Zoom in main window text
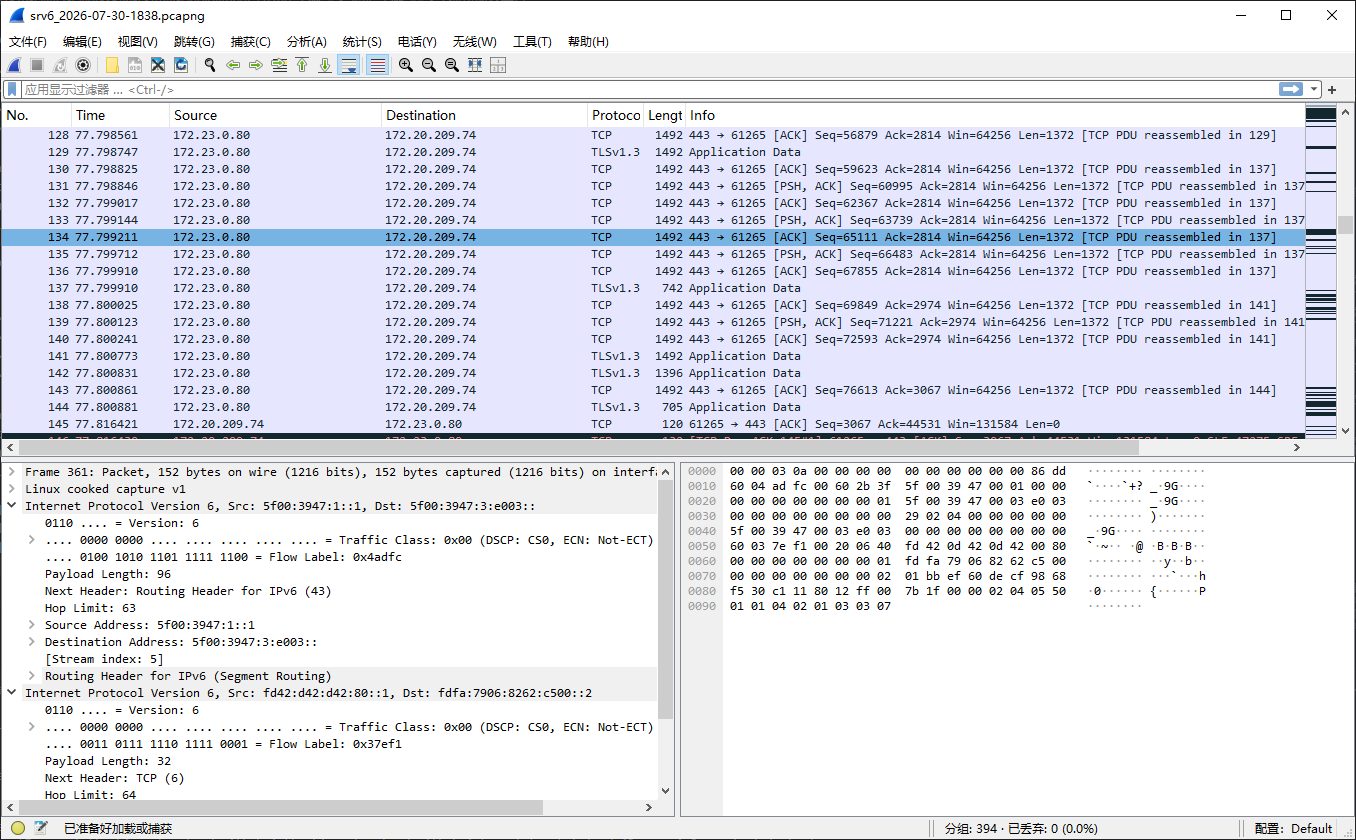The image size is (1356, 840). pos(406,65)
